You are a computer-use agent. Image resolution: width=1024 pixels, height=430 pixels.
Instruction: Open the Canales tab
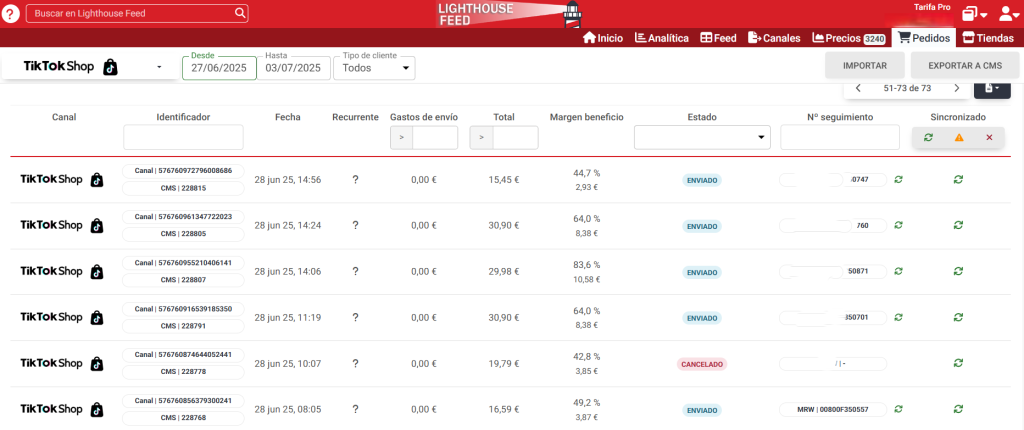tap(774, 38)
